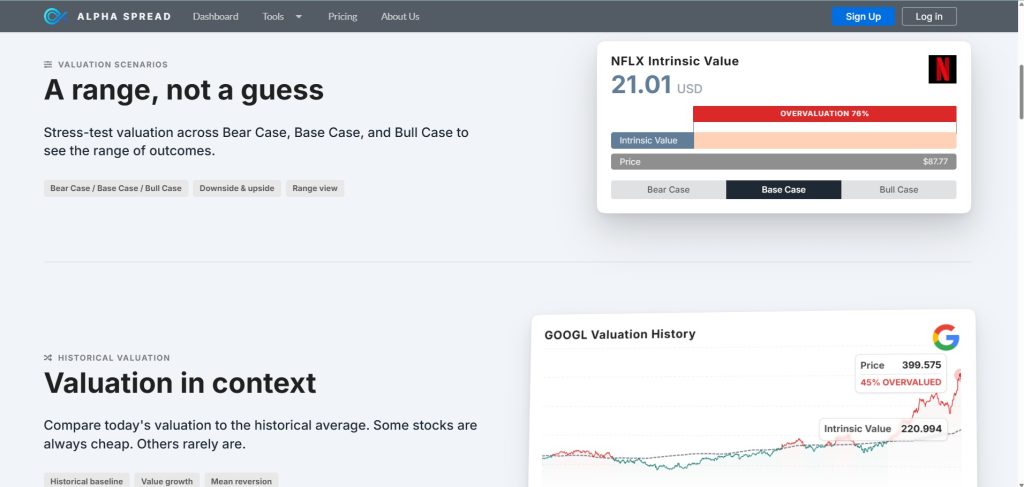The height and width of the screenshot is (487, 1024).
Task: Click the Valuation Scenarios list icon
Action: (x=48, y=65)
